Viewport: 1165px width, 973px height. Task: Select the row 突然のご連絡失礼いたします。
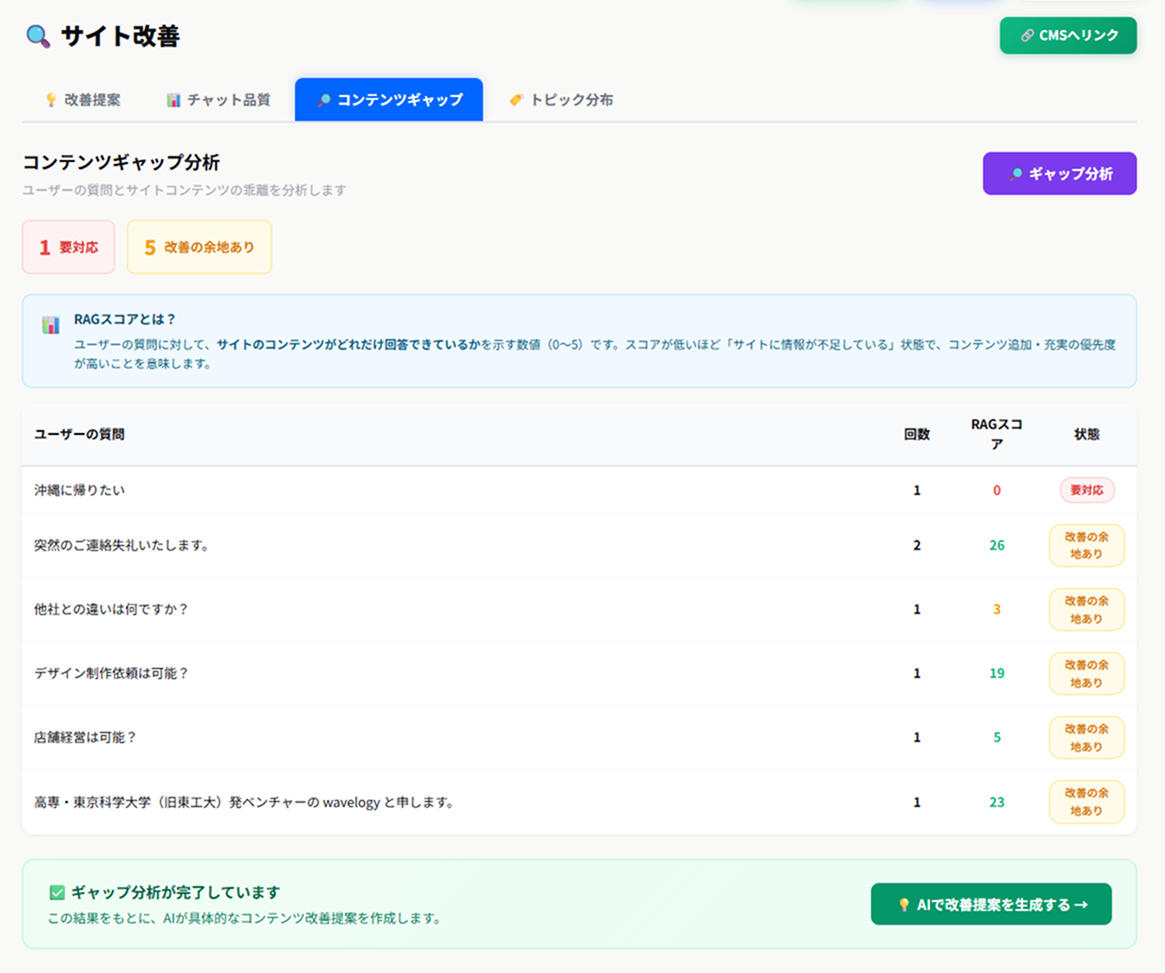point(580,545)
